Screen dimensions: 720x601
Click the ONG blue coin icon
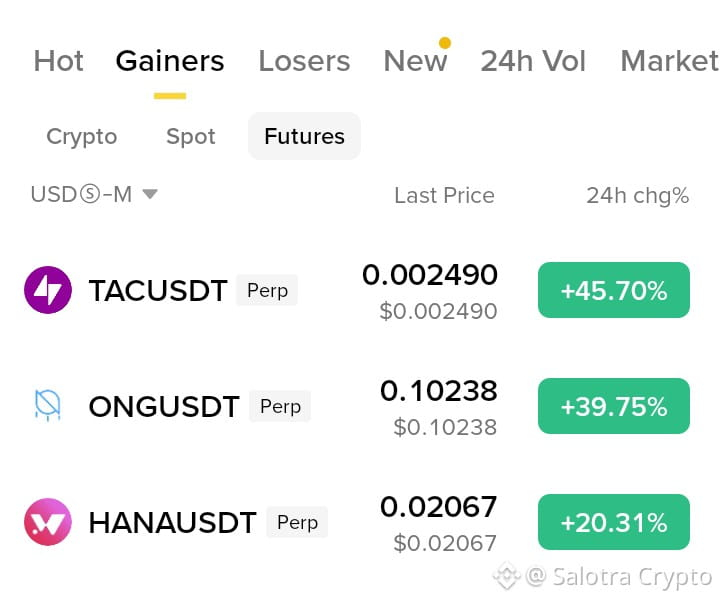coord(48,405)
